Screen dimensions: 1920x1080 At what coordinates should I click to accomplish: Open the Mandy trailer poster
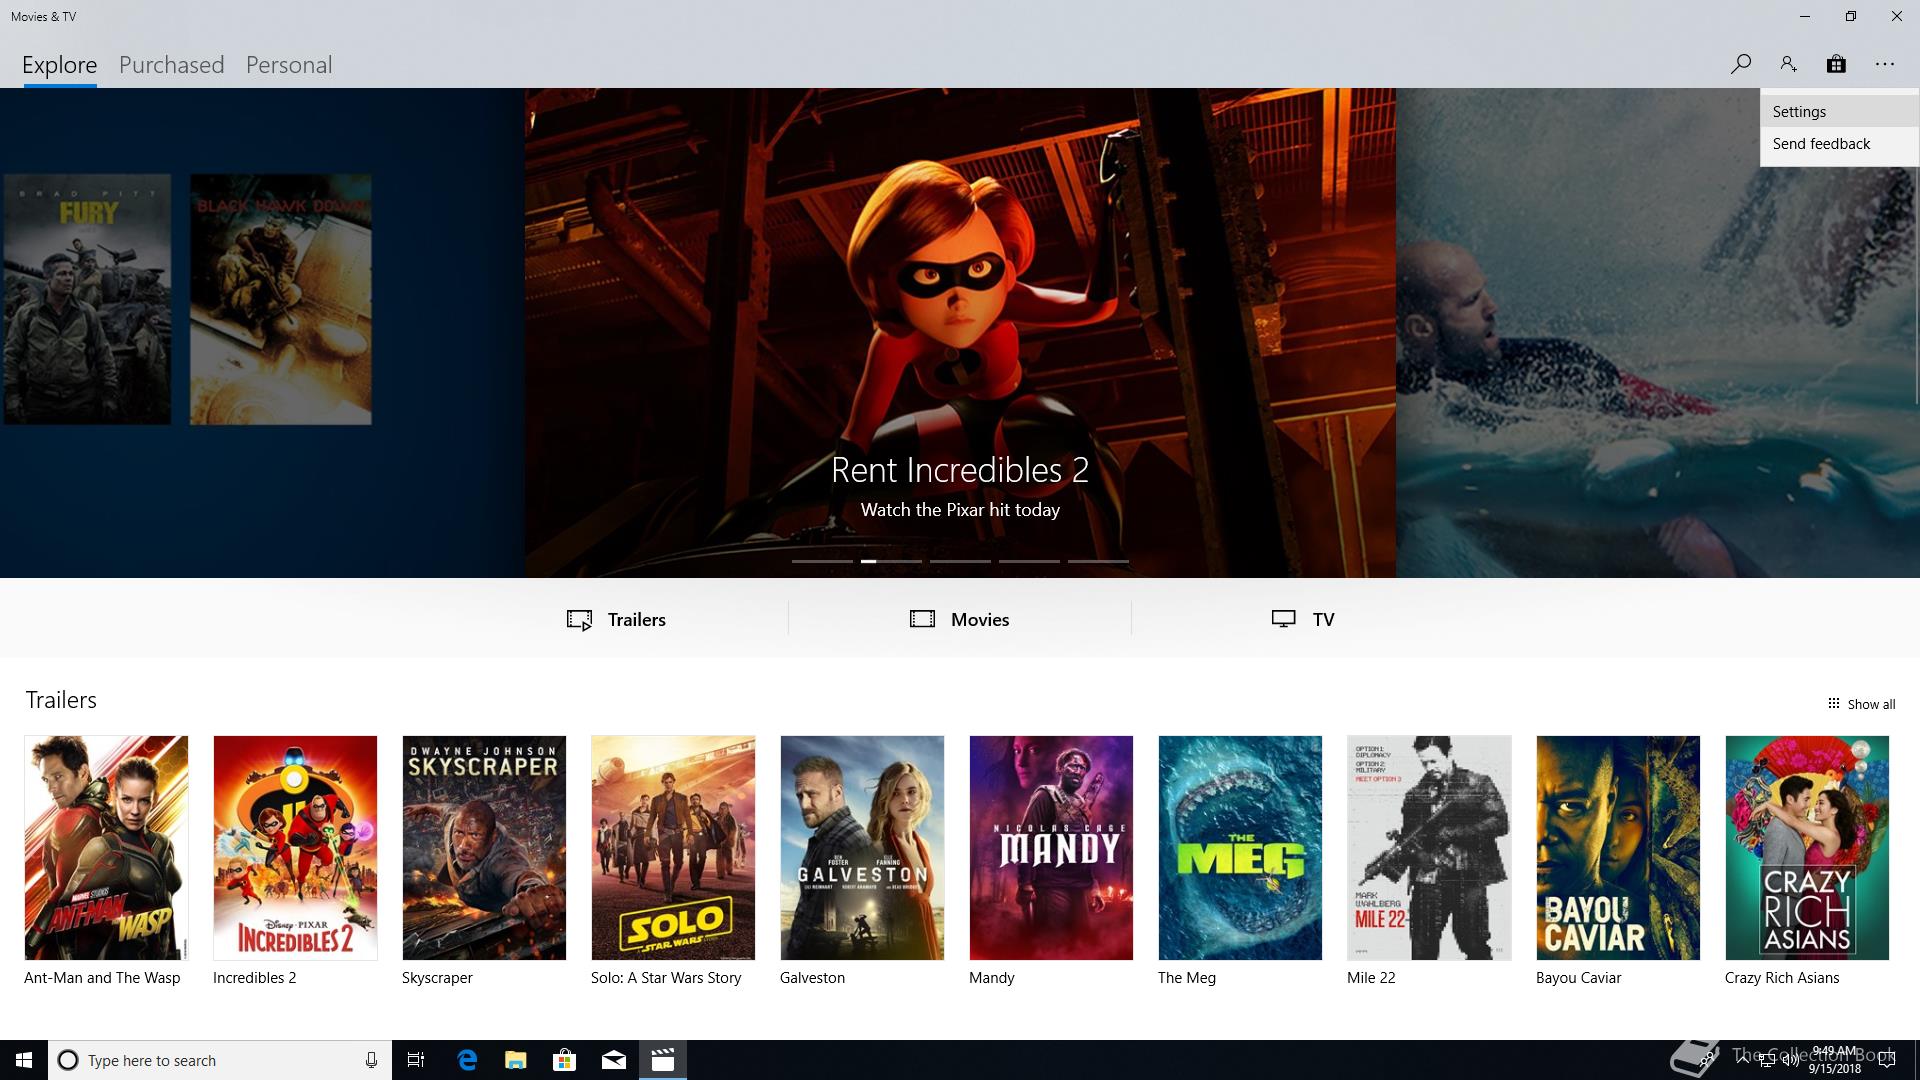tap(1051, 848)
